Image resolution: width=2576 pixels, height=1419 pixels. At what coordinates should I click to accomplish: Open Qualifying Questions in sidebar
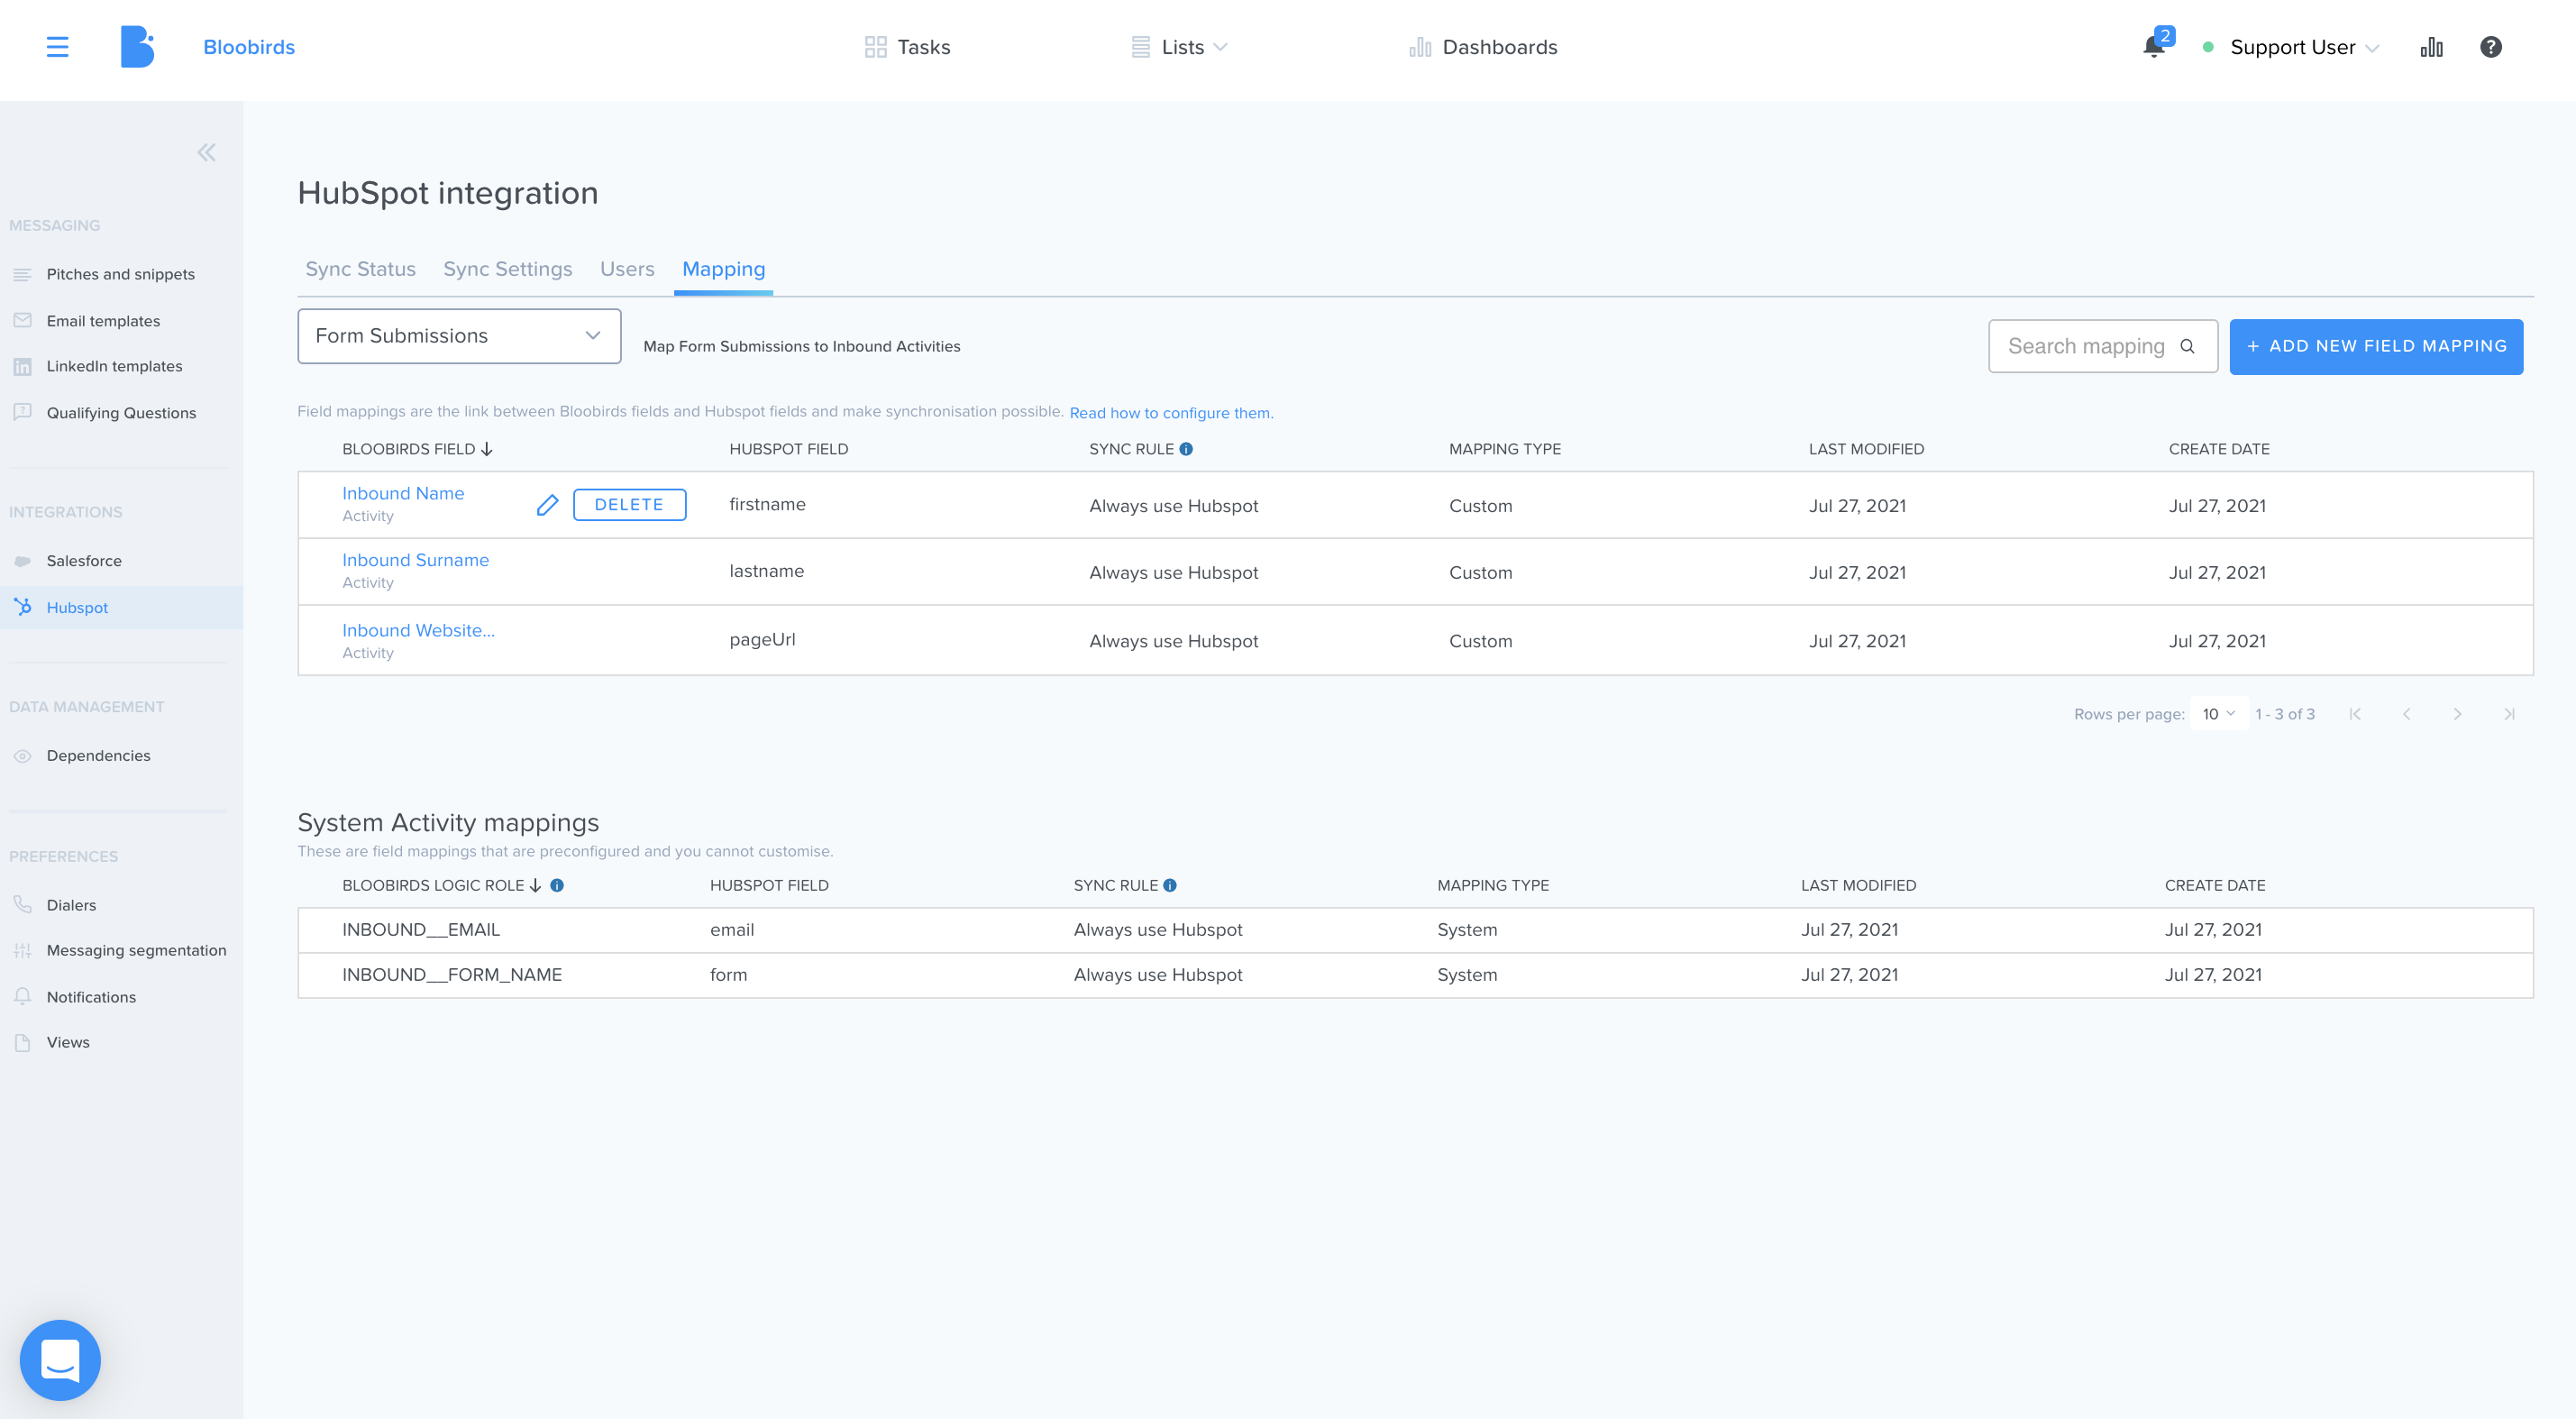(121, 413)
